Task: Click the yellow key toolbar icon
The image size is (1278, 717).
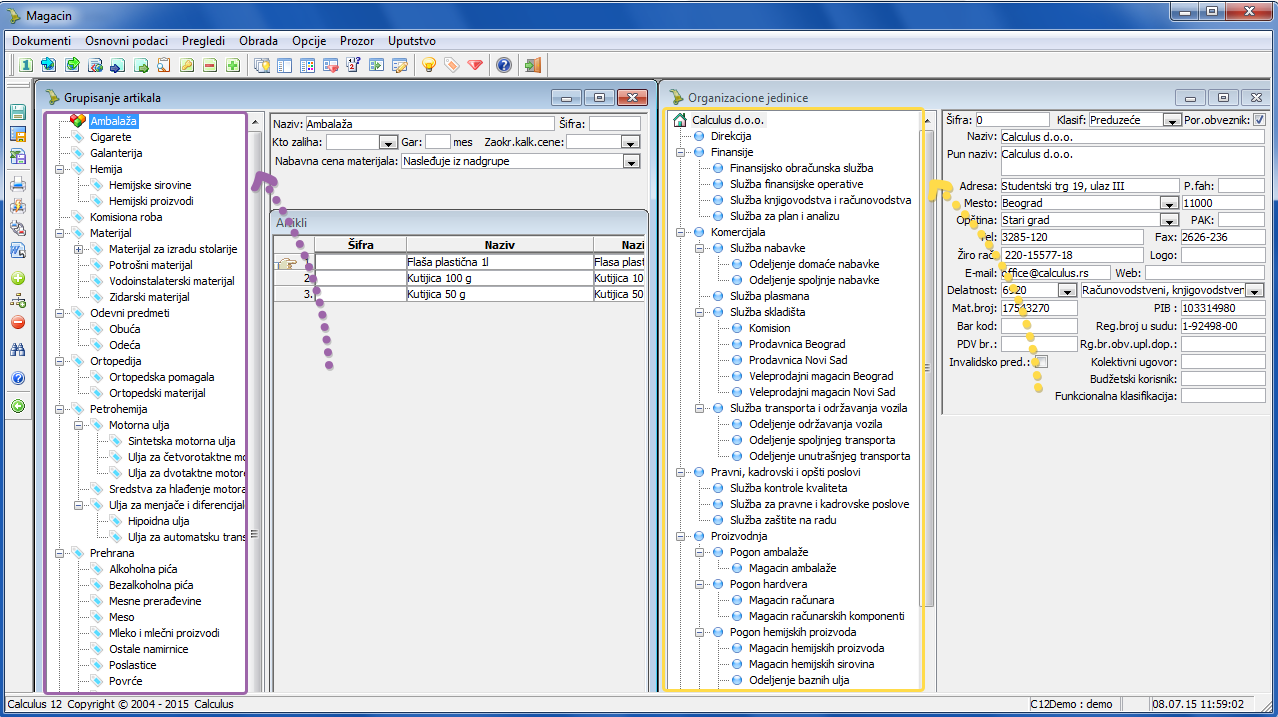Action: click(187, 65)
